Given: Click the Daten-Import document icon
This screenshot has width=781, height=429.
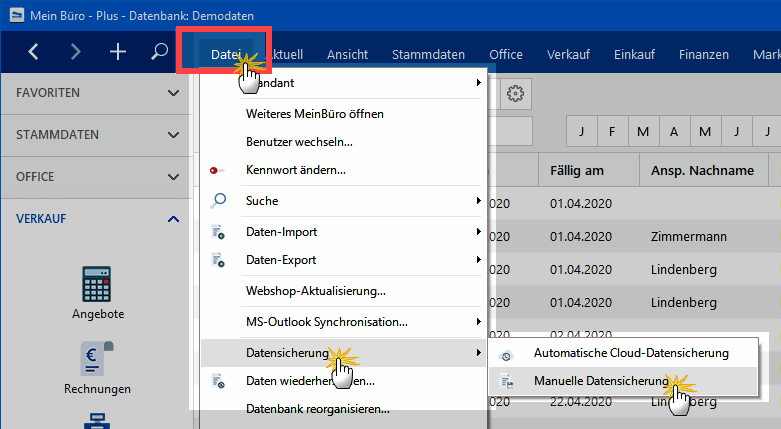Looking at the screenshot, I should pos(218,232).
